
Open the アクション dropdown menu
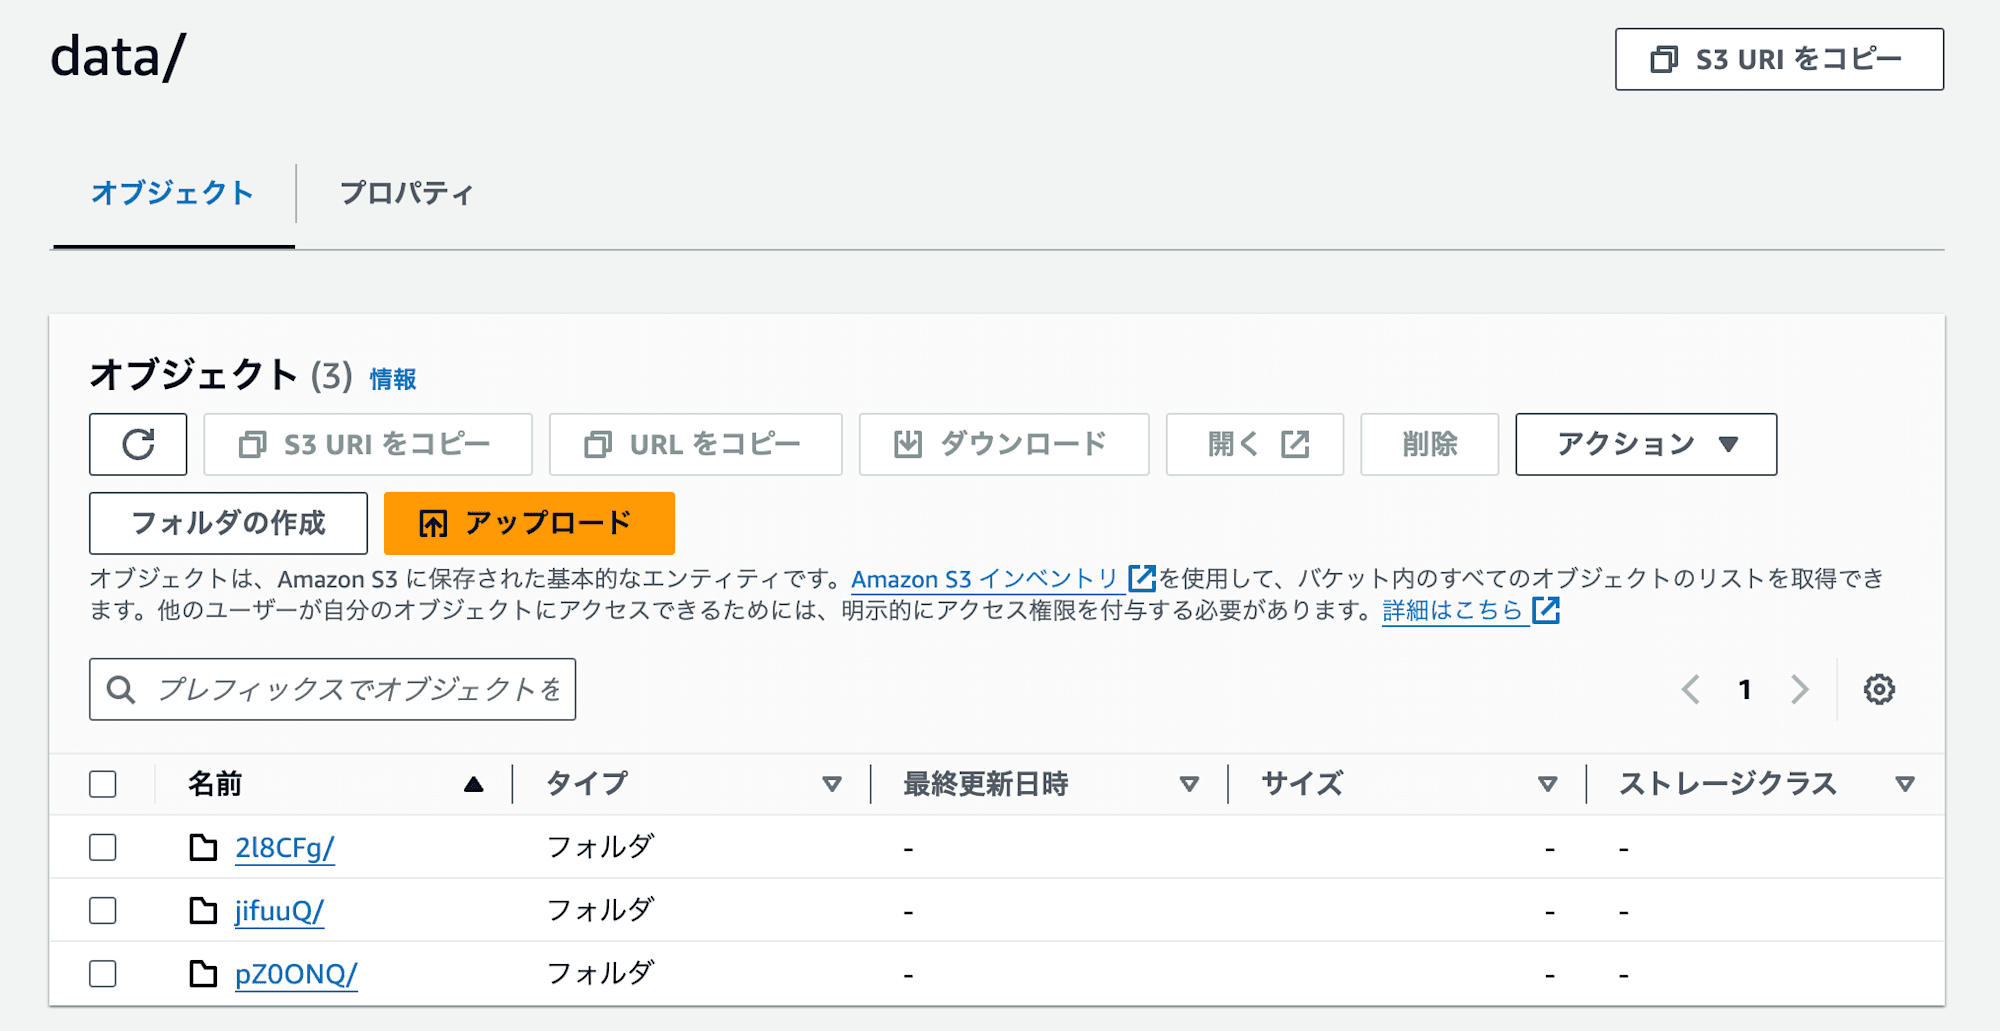(x=1646, y=444)
